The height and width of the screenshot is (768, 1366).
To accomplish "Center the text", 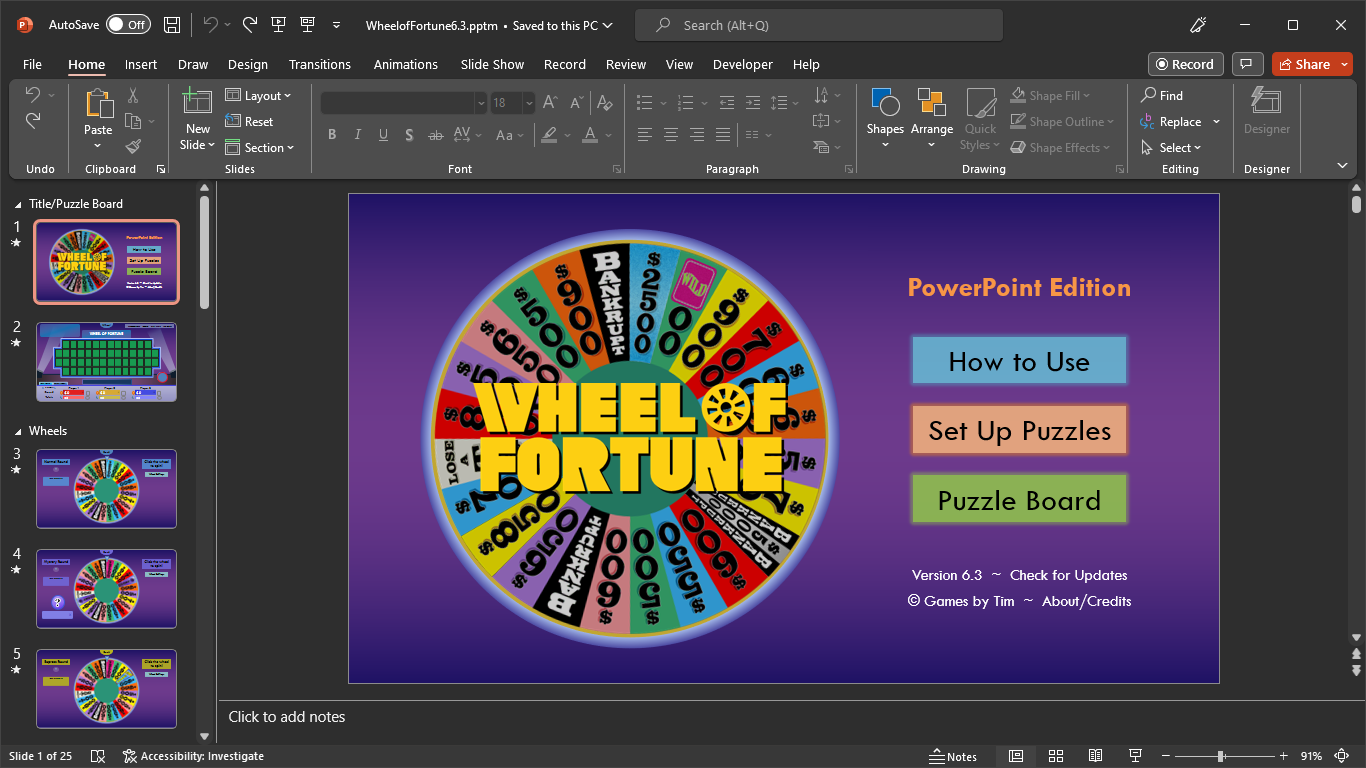I will tap(671, 134).
